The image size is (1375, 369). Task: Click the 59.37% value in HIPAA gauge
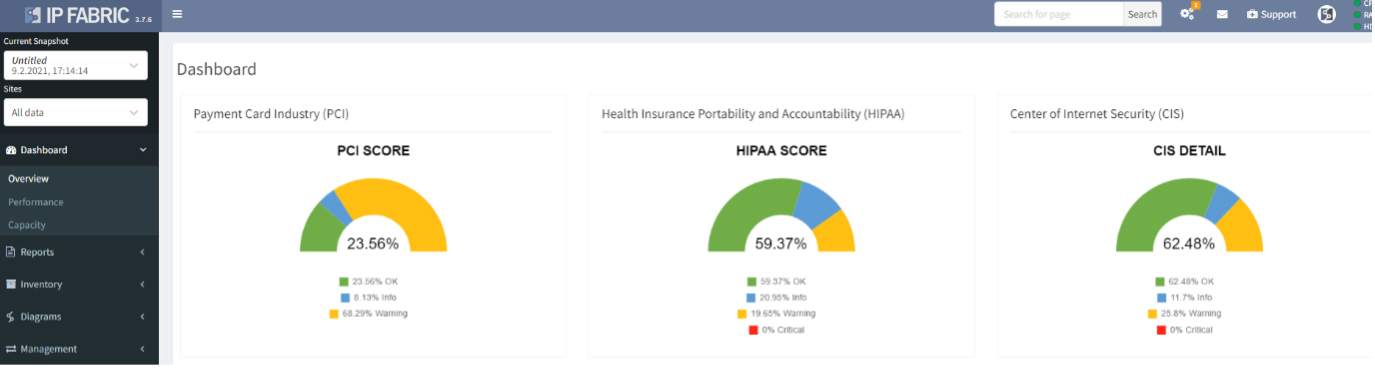point(781,243)
